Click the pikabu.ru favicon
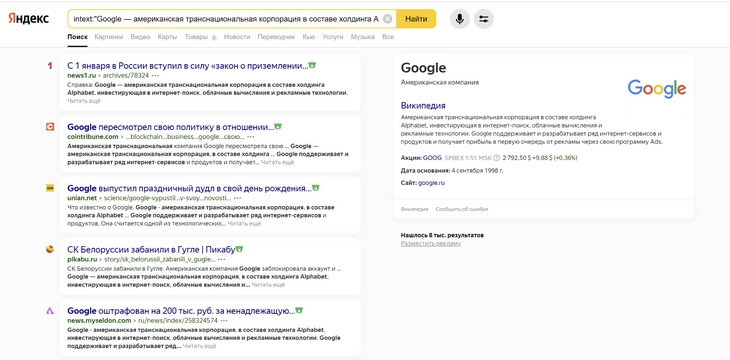Viewport: 730px width, 360px height. click(50, 250)
